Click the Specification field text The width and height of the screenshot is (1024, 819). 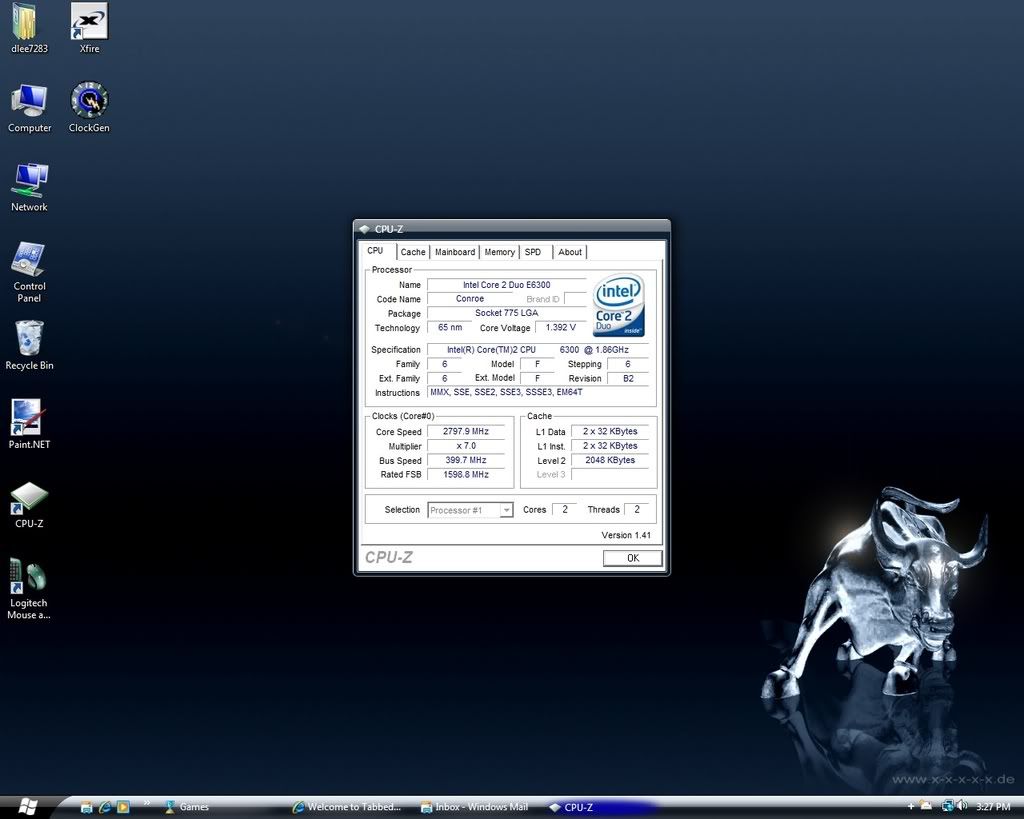click(x=538, y=349)
